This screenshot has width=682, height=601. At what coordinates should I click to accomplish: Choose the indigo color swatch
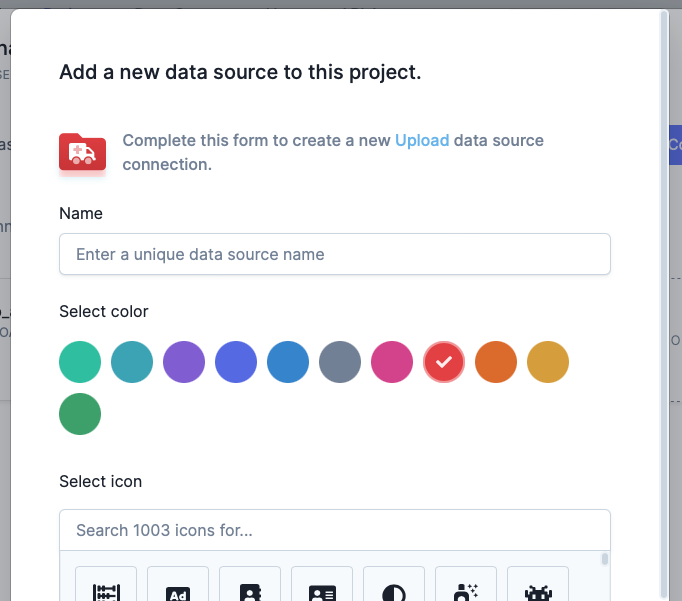pyautogui.click(x=236, y=362)
